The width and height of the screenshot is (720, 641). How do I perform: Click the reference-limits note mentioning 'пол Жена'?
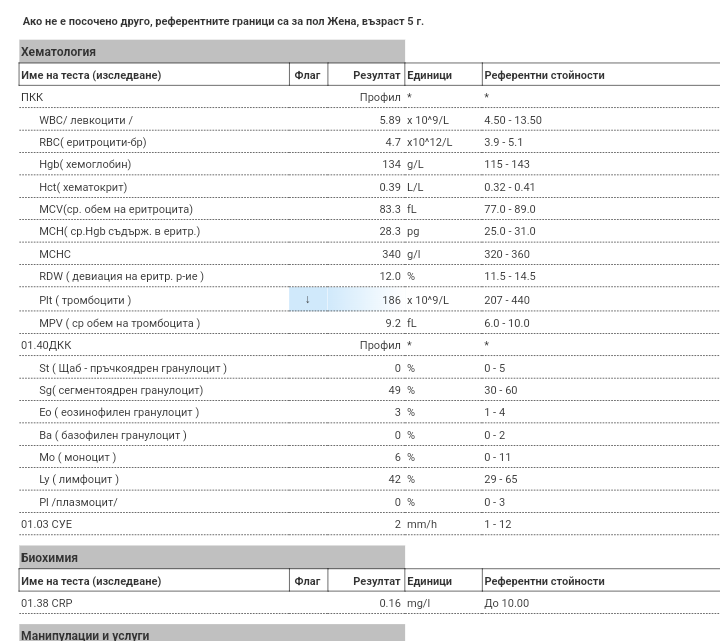coord(223,22)
